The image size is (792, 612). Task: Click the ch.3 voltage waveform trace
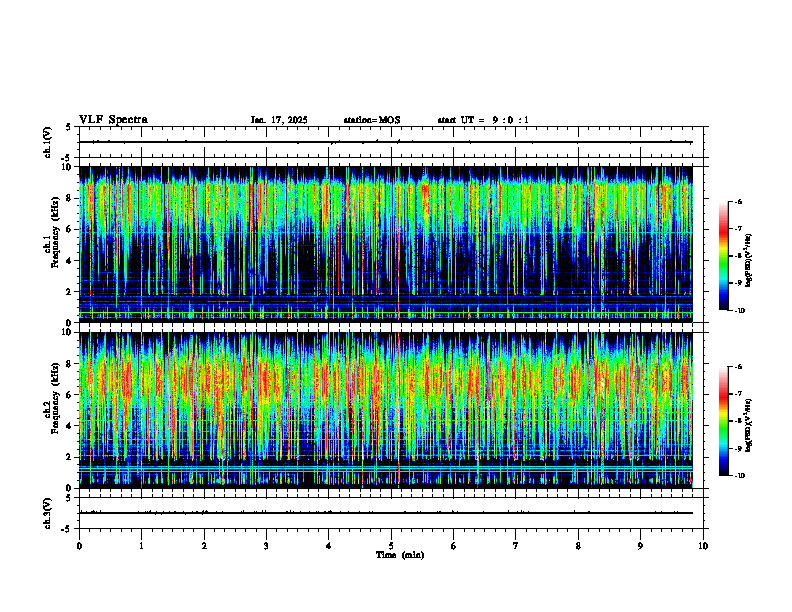385,513
